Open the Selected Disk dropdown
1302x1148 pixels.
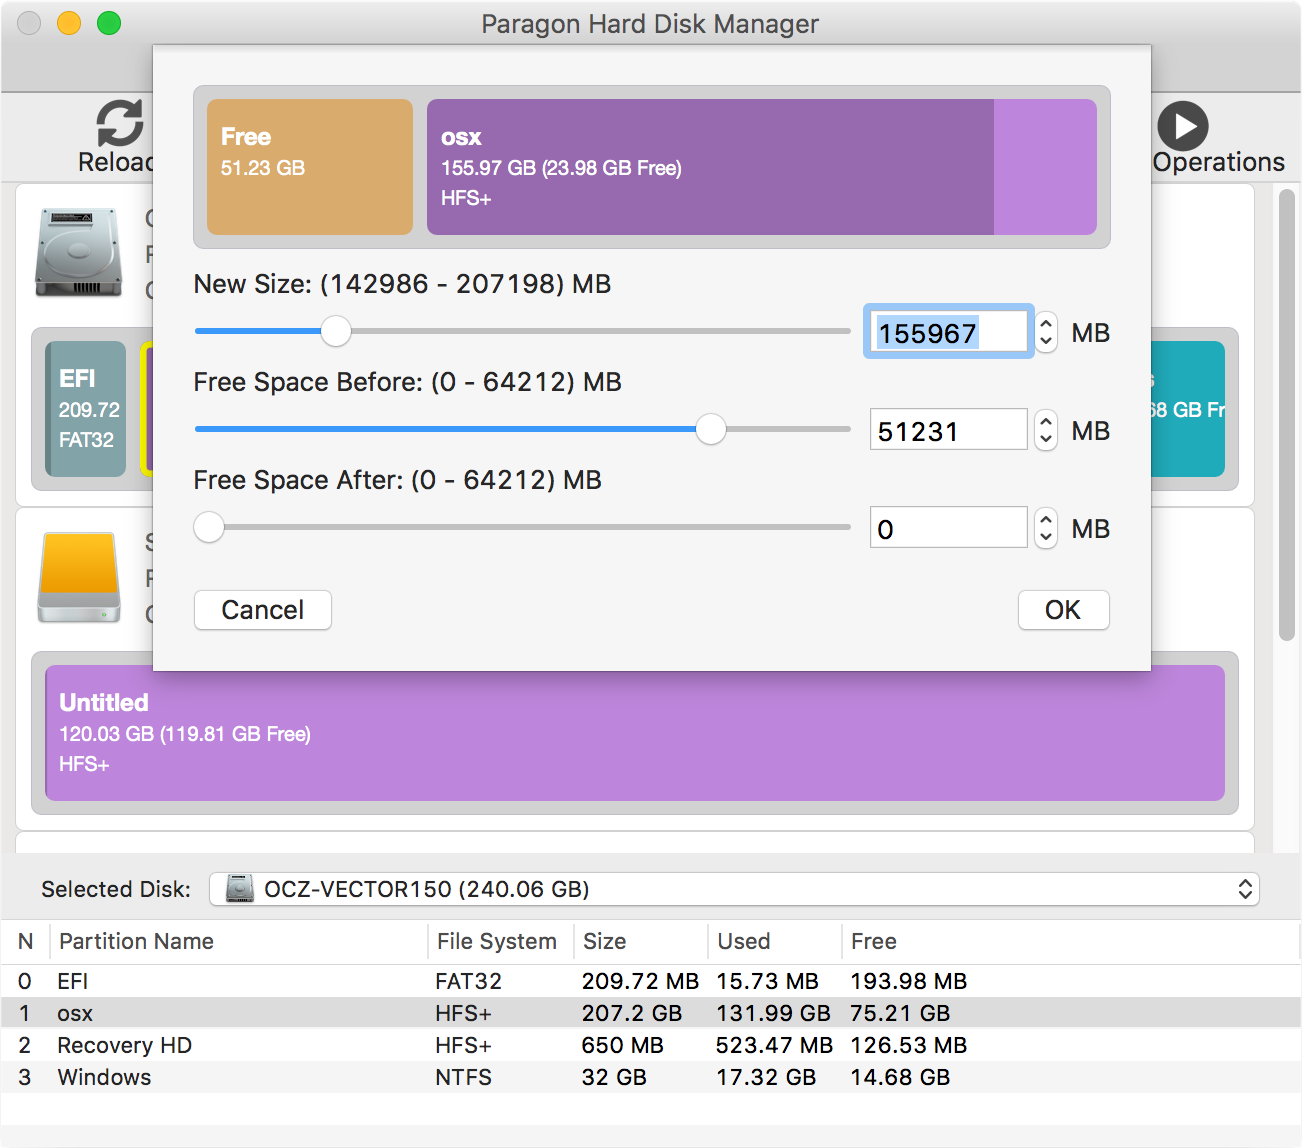pos(734,889)
